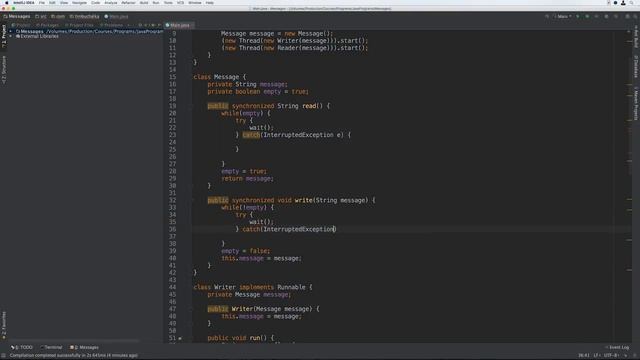Click 'class Message {' on line 15
This screenshot has width=640, height=360.
tap(220, 77)
